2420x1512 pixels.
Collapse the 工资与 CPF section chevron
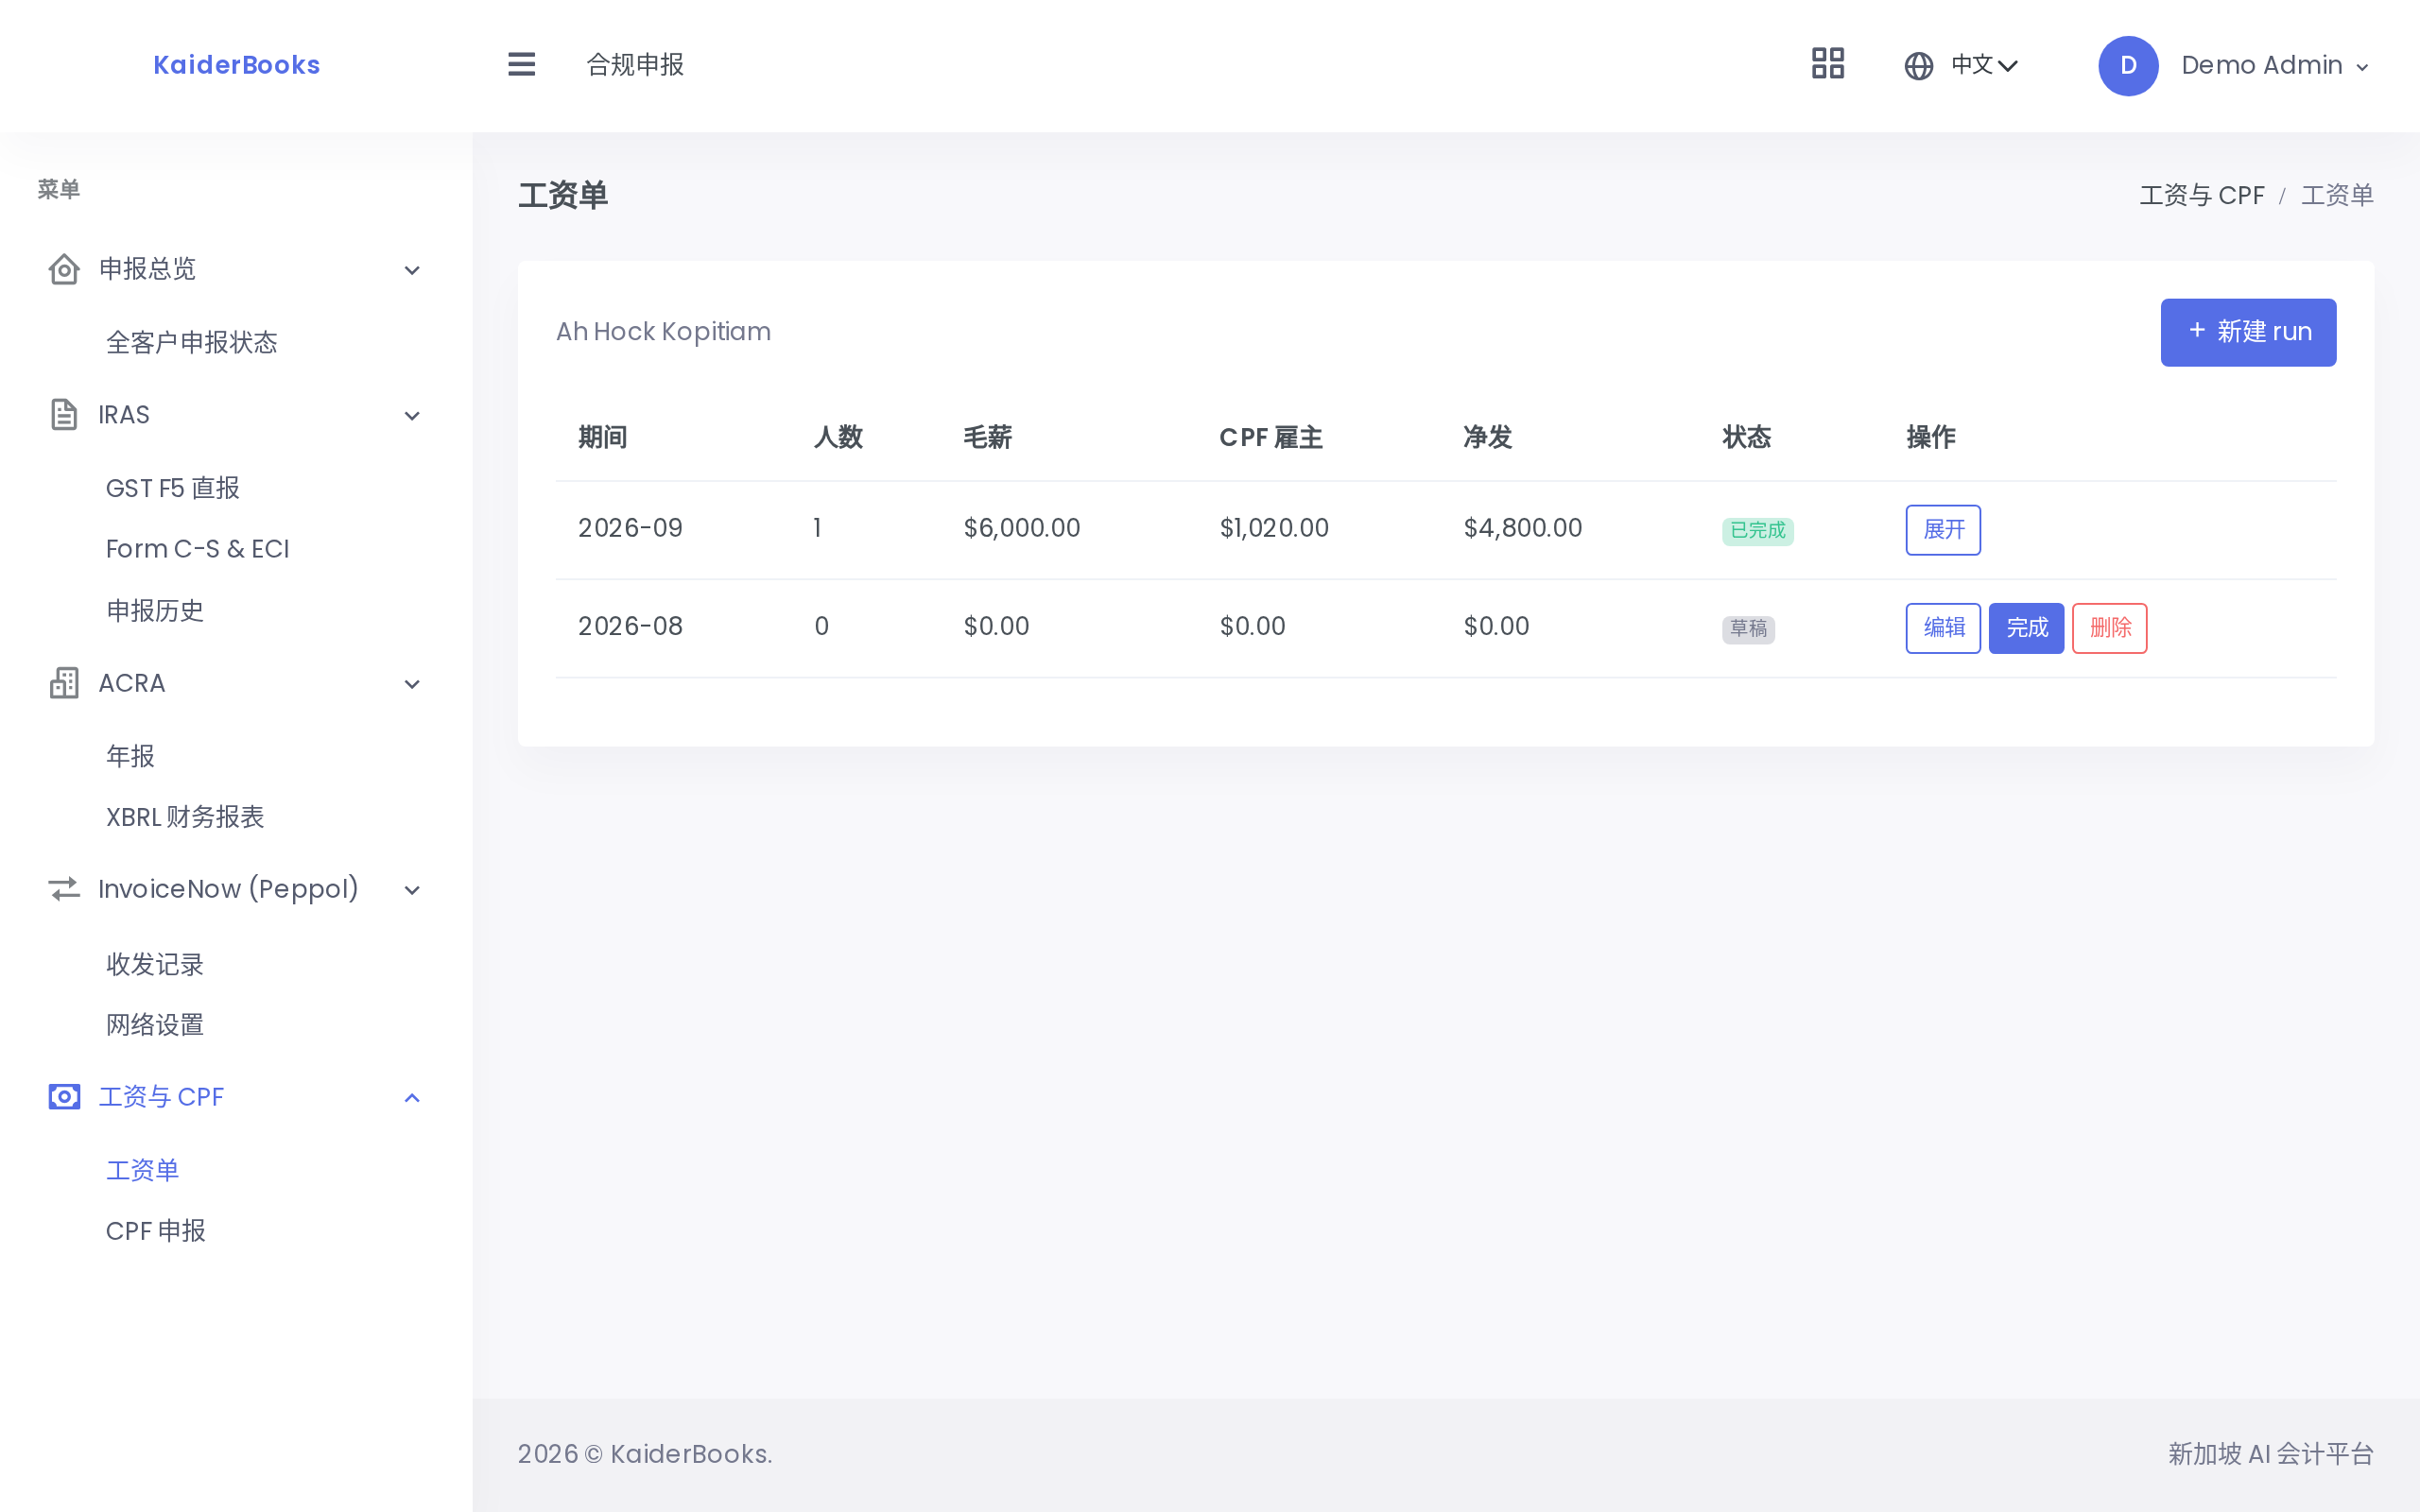(x=412, y=1098)
